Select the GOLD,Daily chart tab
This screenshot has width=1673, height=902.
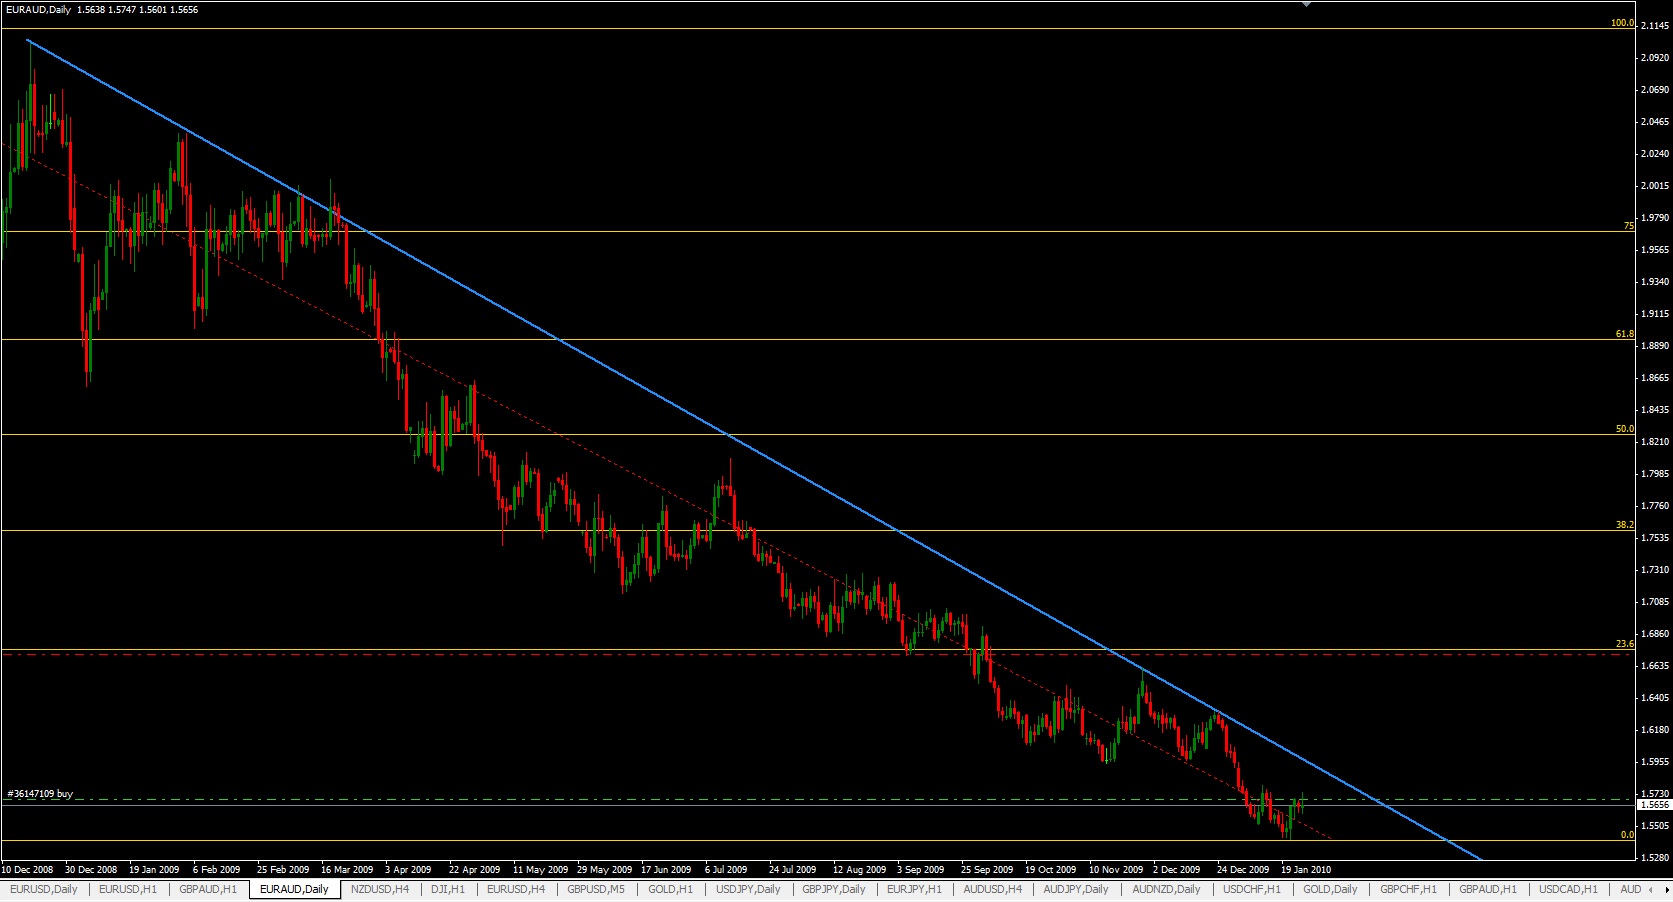point(1330,889)
